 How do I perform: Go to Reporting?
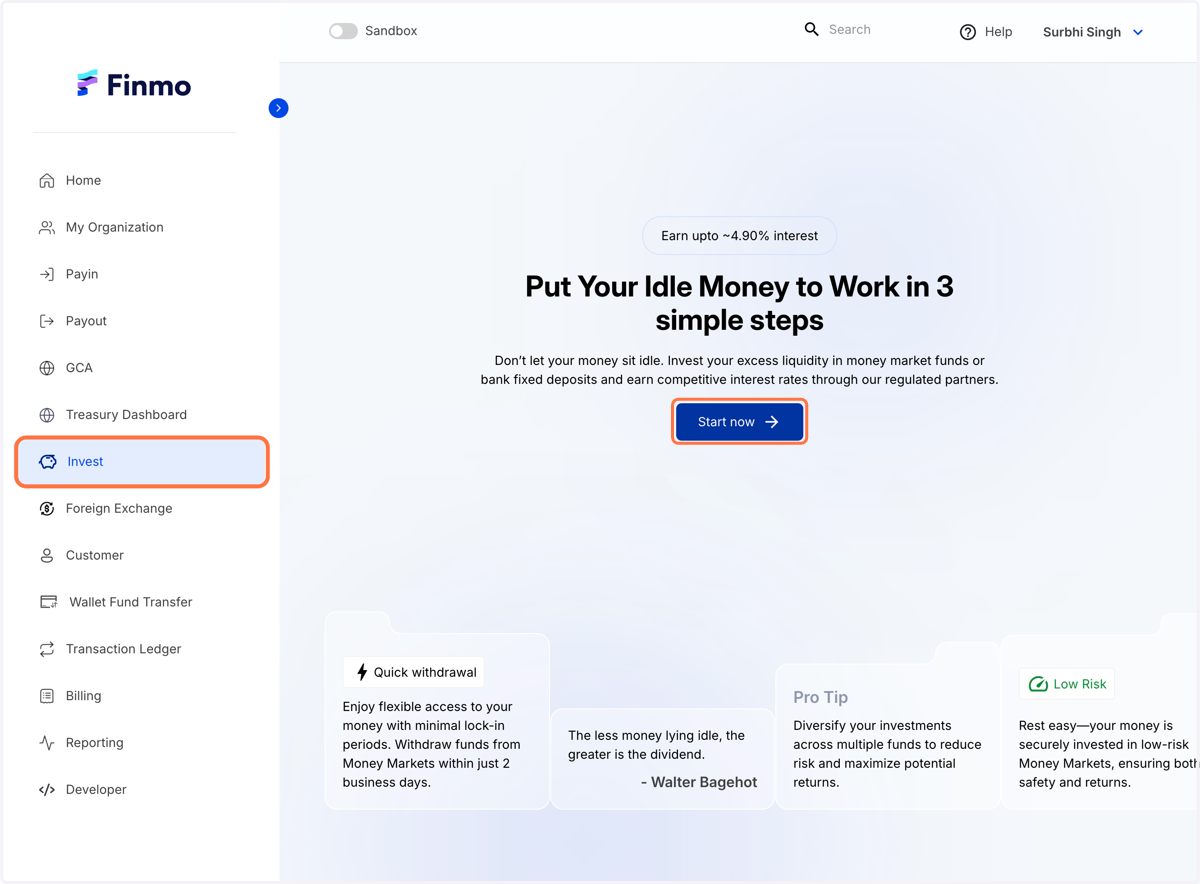(x=142, y=743)
